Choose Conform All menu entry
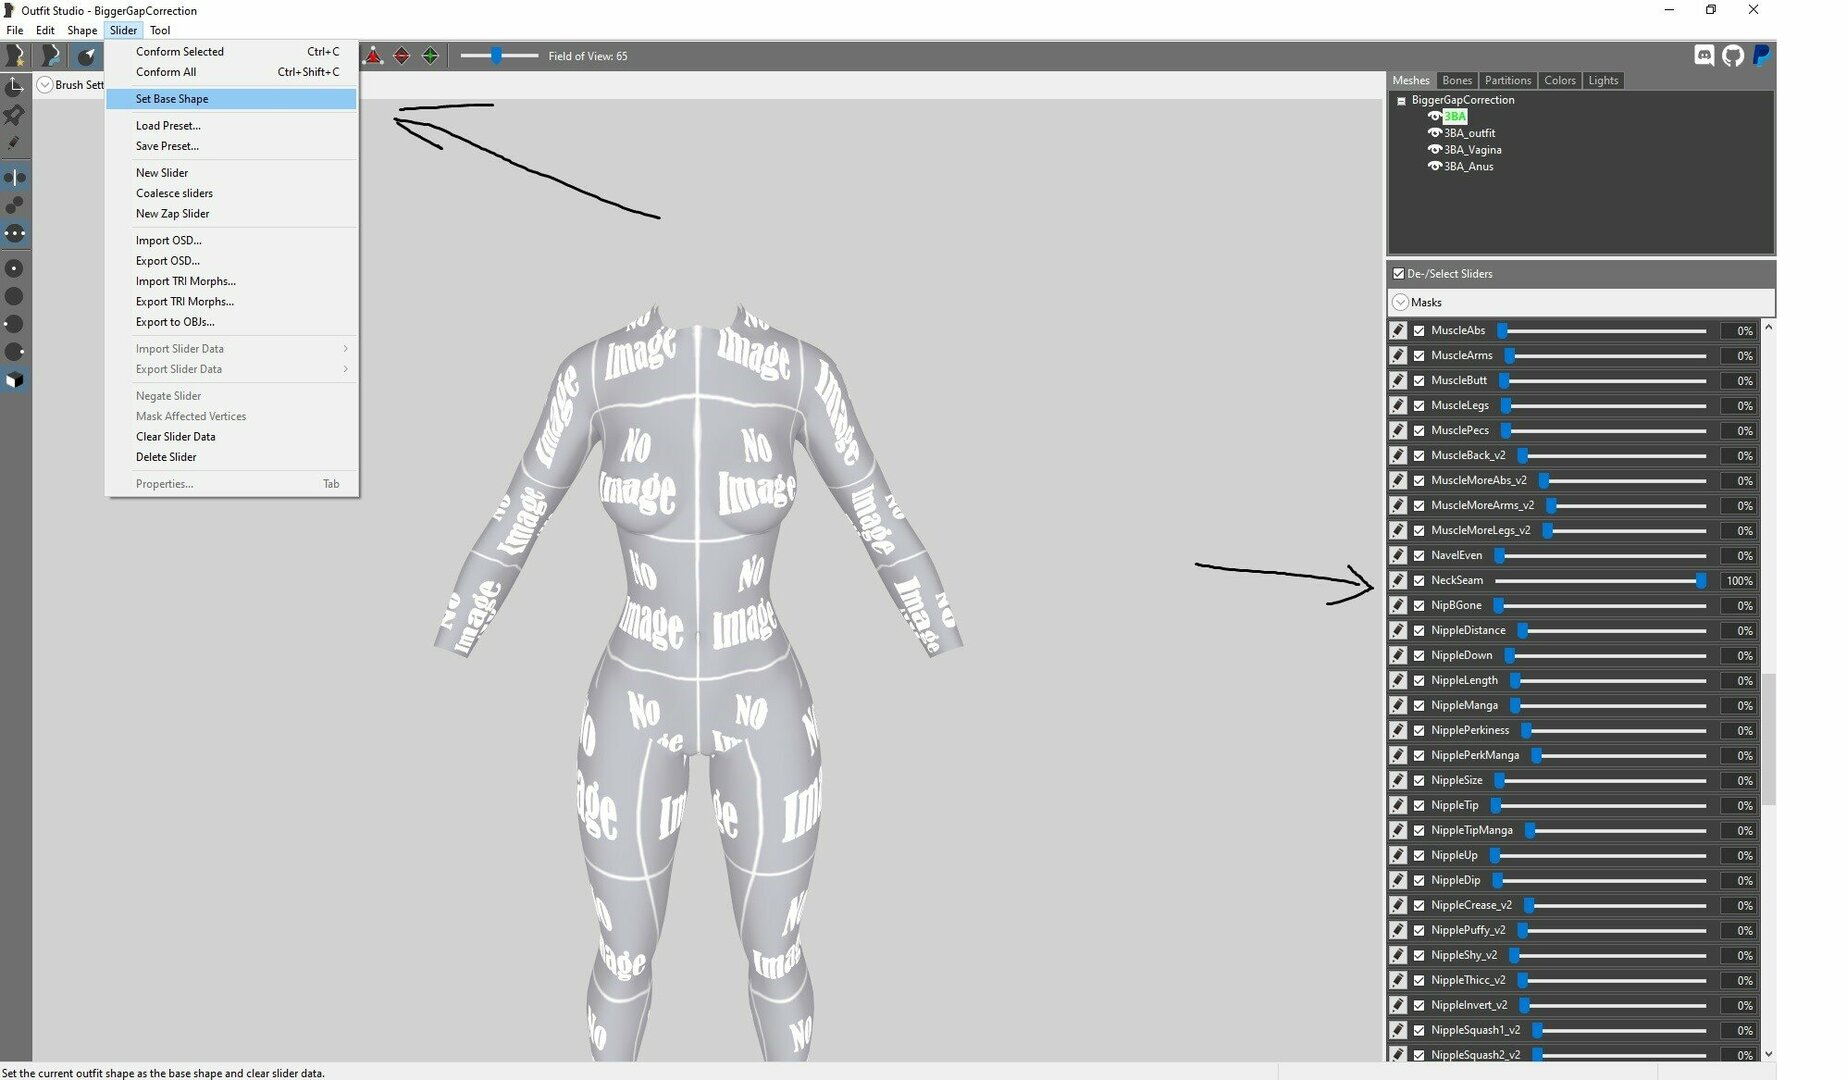The image size is (1847, 1080). coord(232,72)
